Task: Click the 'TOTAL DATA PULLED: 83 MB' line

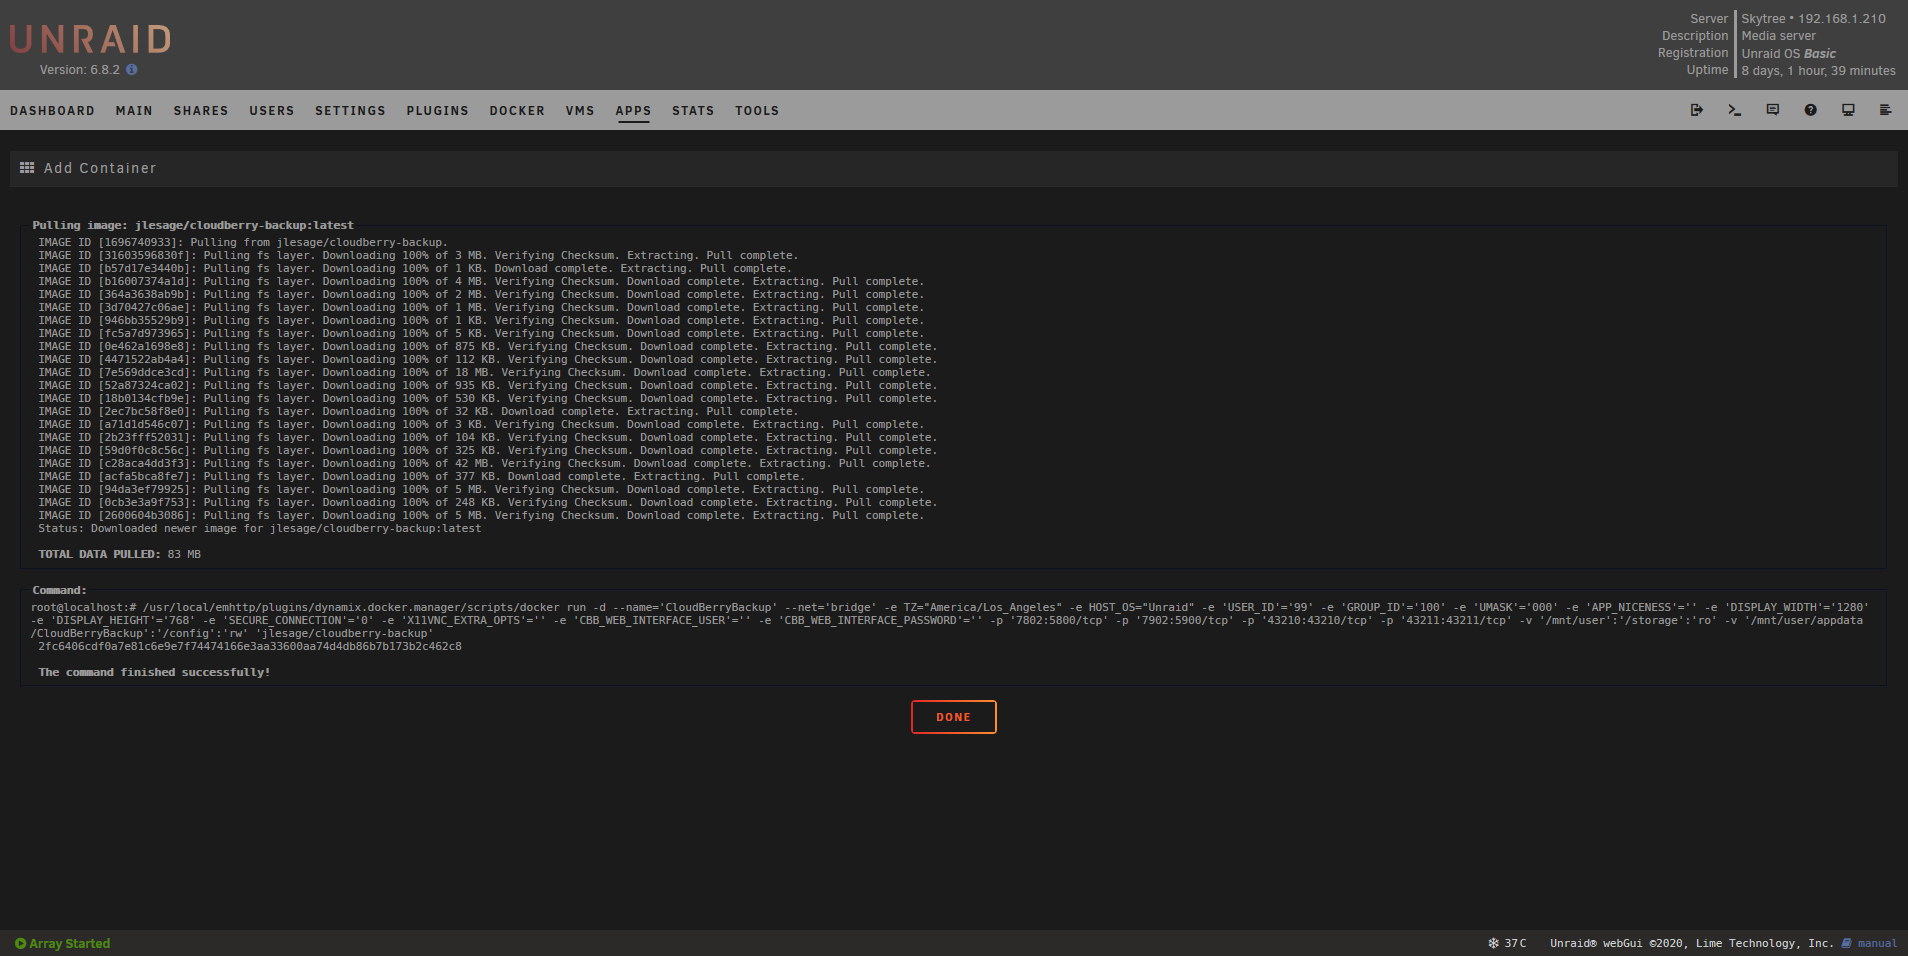Action: [x=119, y=554]
